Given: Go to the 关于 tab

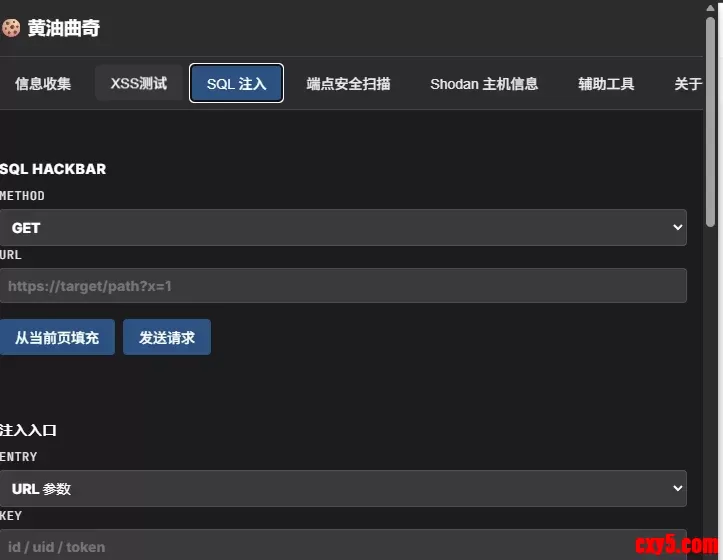Looking at the screenshot, I should 687,84.
